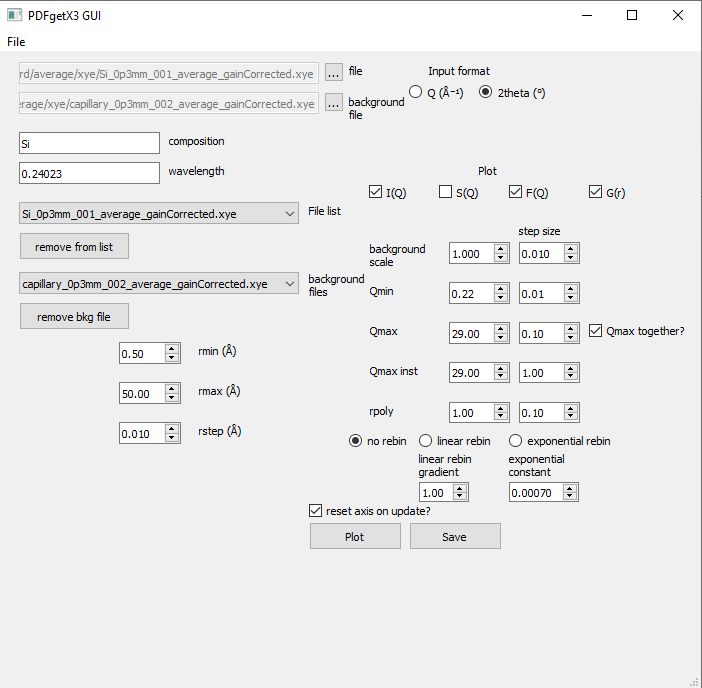Decrease the rpoly value
702x688 pixels.
pos(501,417)
